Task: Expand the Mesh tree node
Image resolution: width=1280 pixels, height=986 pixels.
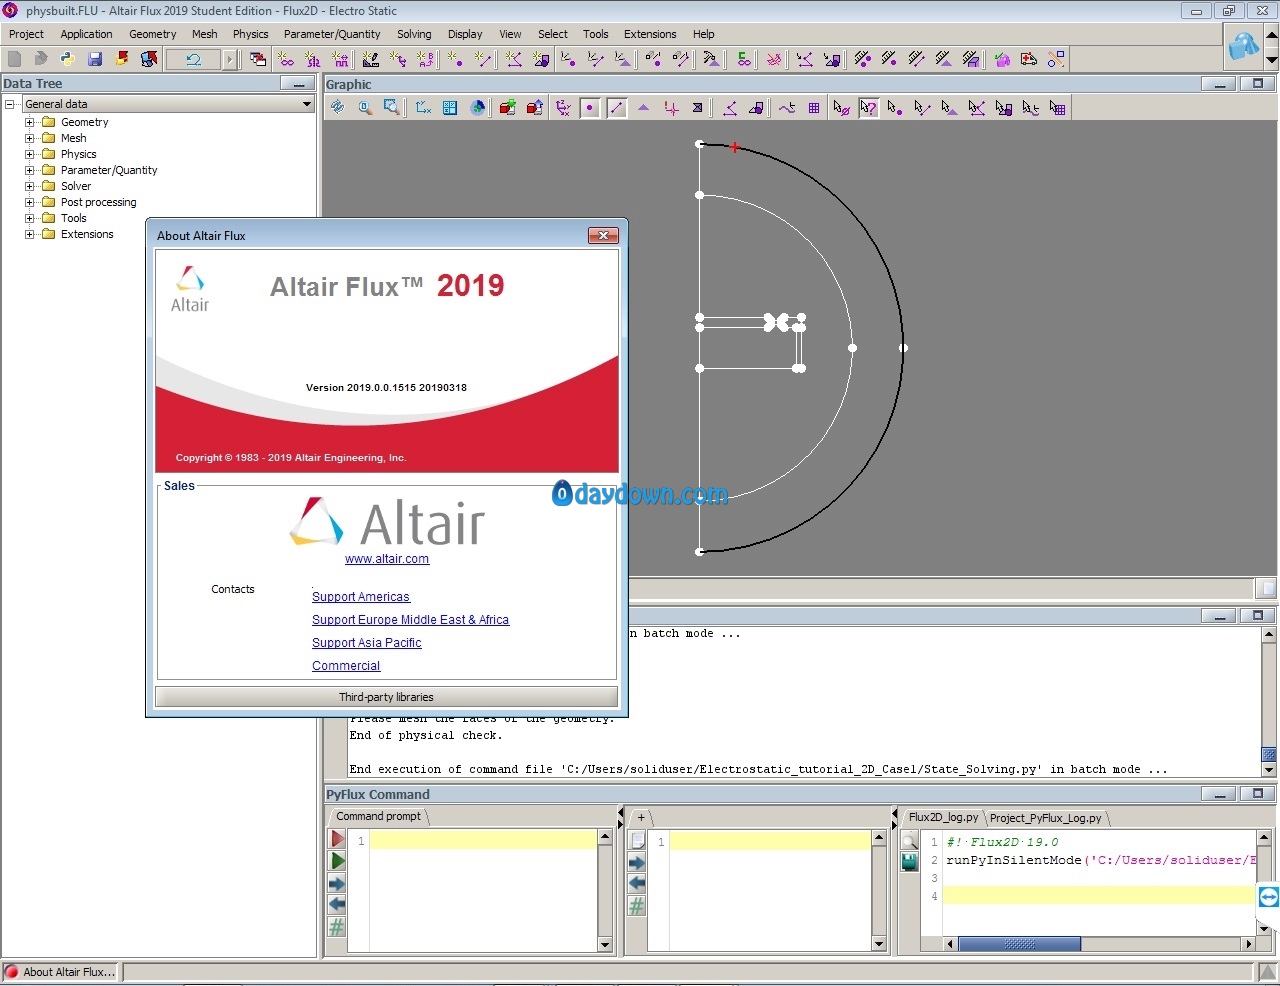Action: point(29,138)
